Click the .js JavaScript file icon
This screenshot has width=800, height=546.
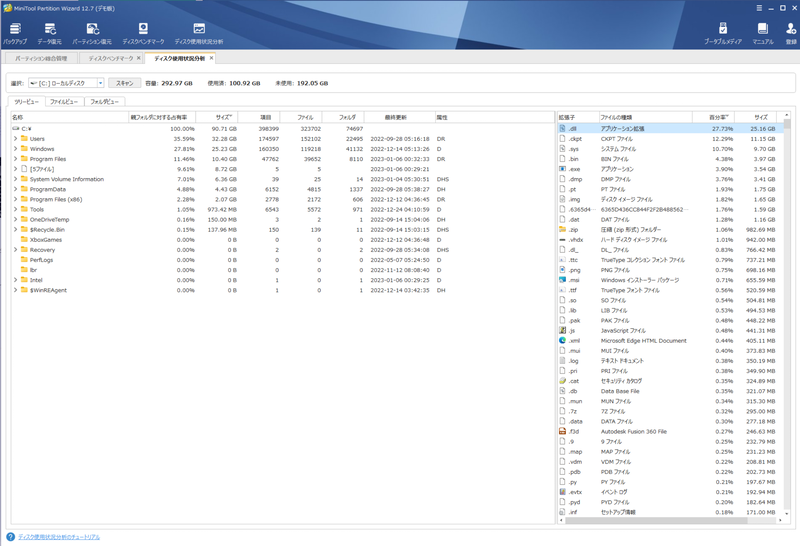[x=562, y=331]
